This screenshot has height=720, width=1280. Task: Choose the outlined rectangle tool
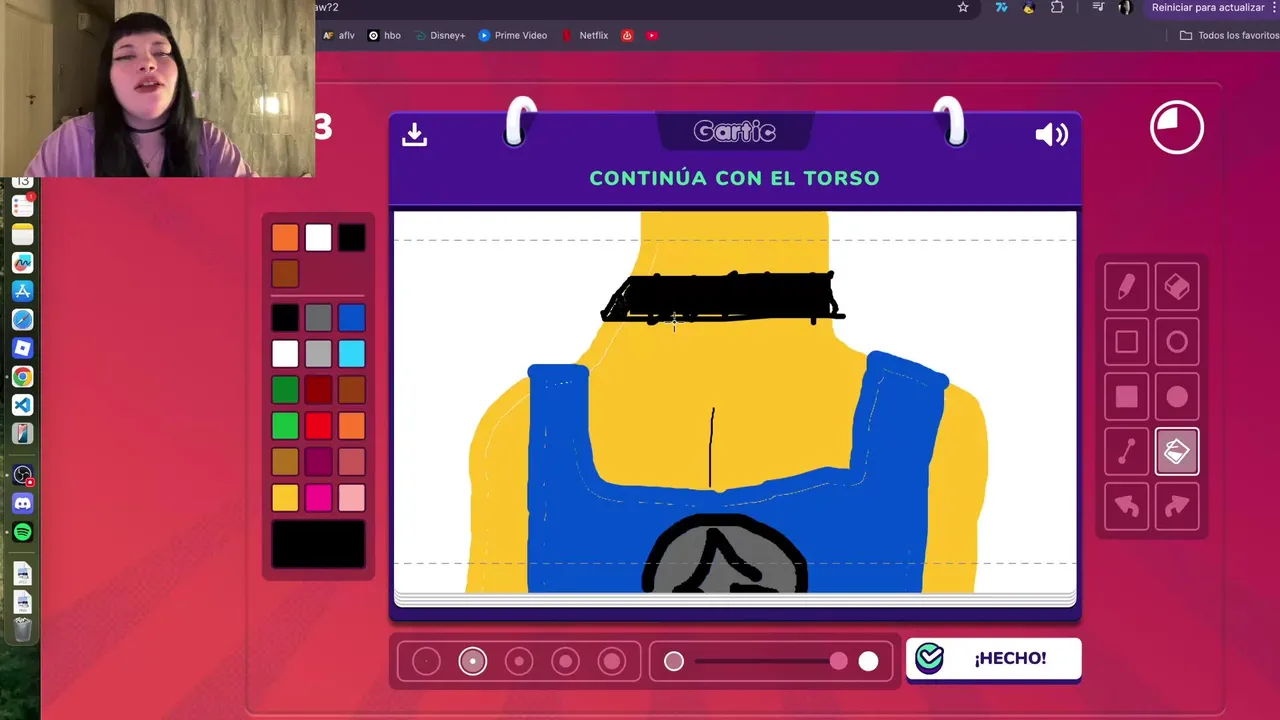pyautogui.click(x=1127, y=343)
